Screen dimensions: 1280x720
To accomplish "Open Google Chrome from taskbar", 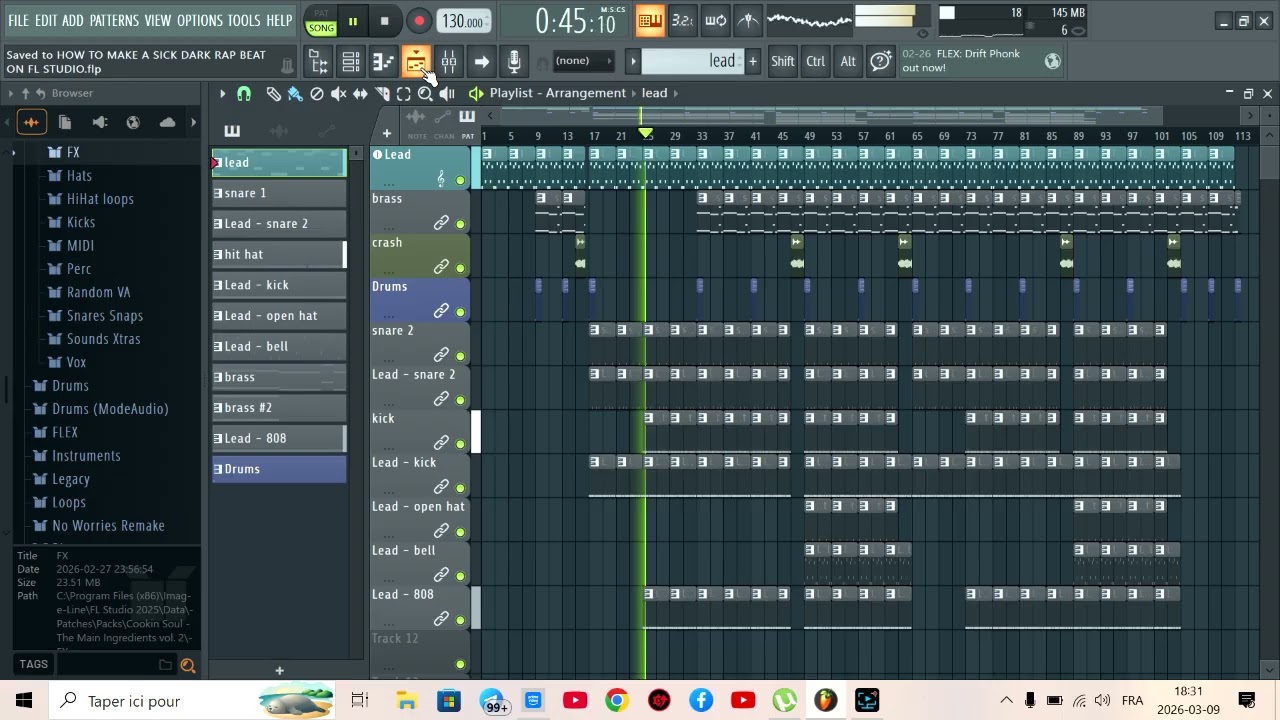I will pos(616,701).
